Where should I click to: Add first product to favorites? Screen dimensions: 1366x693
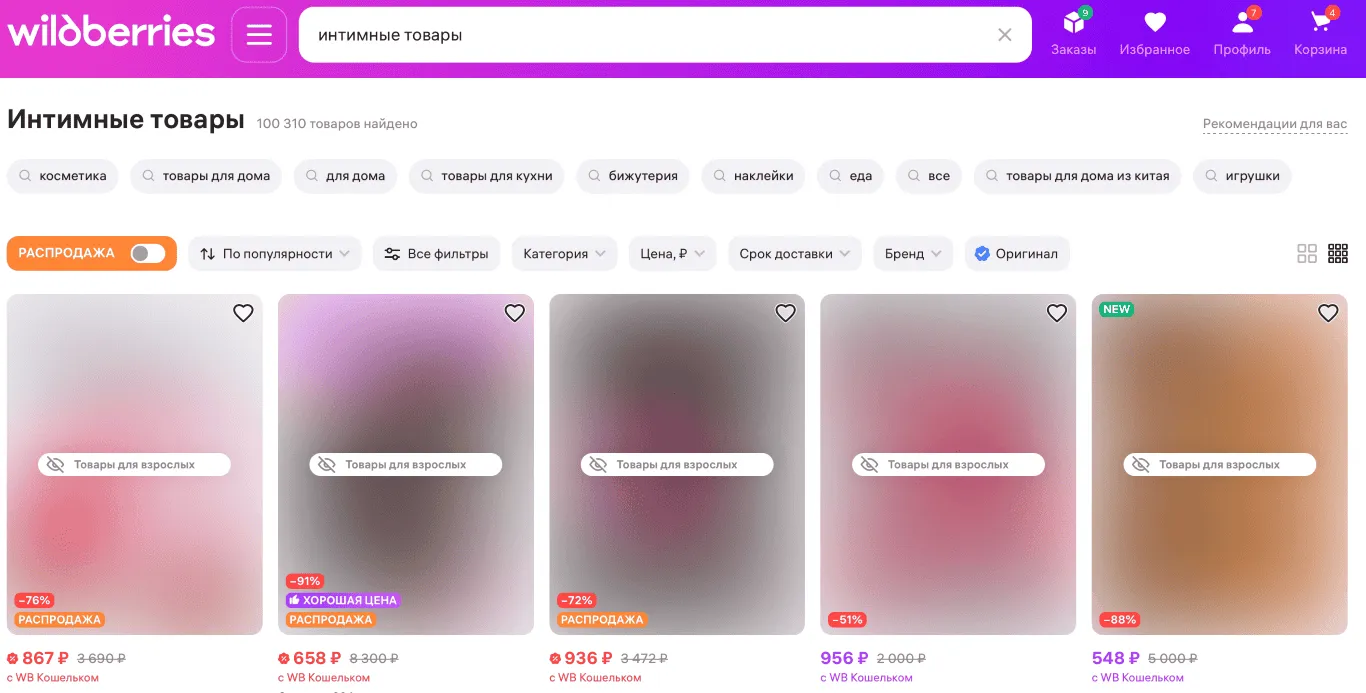click(x=243, y=313)
